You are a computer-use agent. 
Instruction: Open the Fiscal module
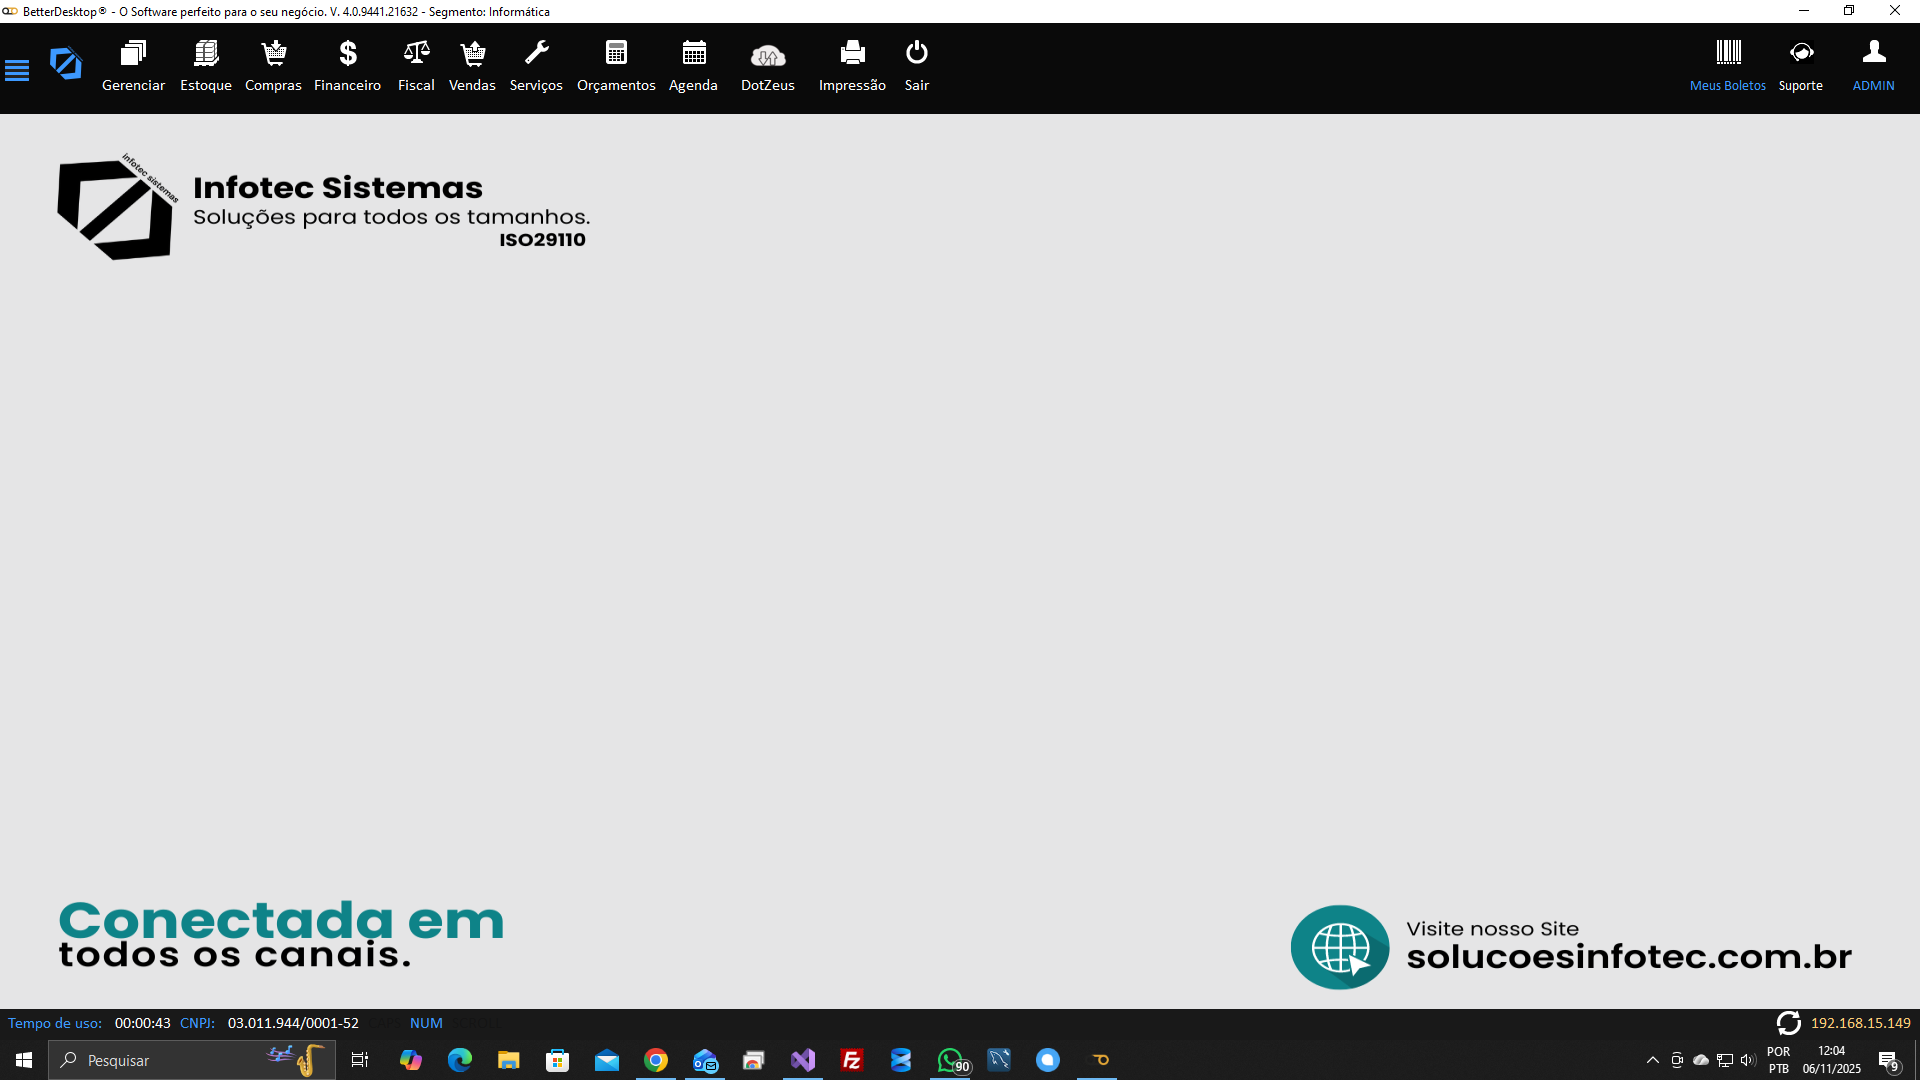pyautogui.click(x=415, y=64)
